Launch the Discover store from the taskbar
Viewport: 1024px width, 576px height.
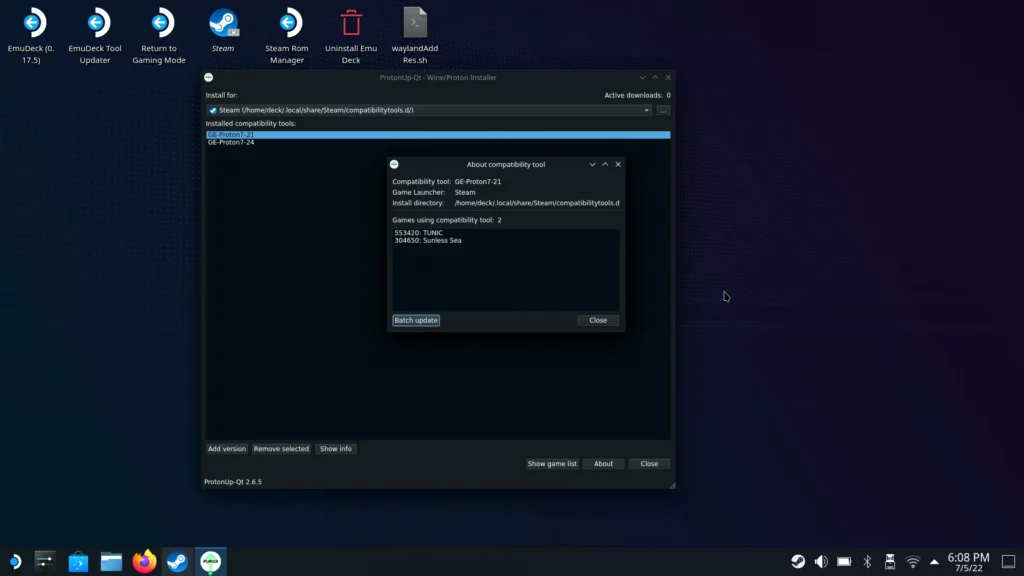[78, 562]
